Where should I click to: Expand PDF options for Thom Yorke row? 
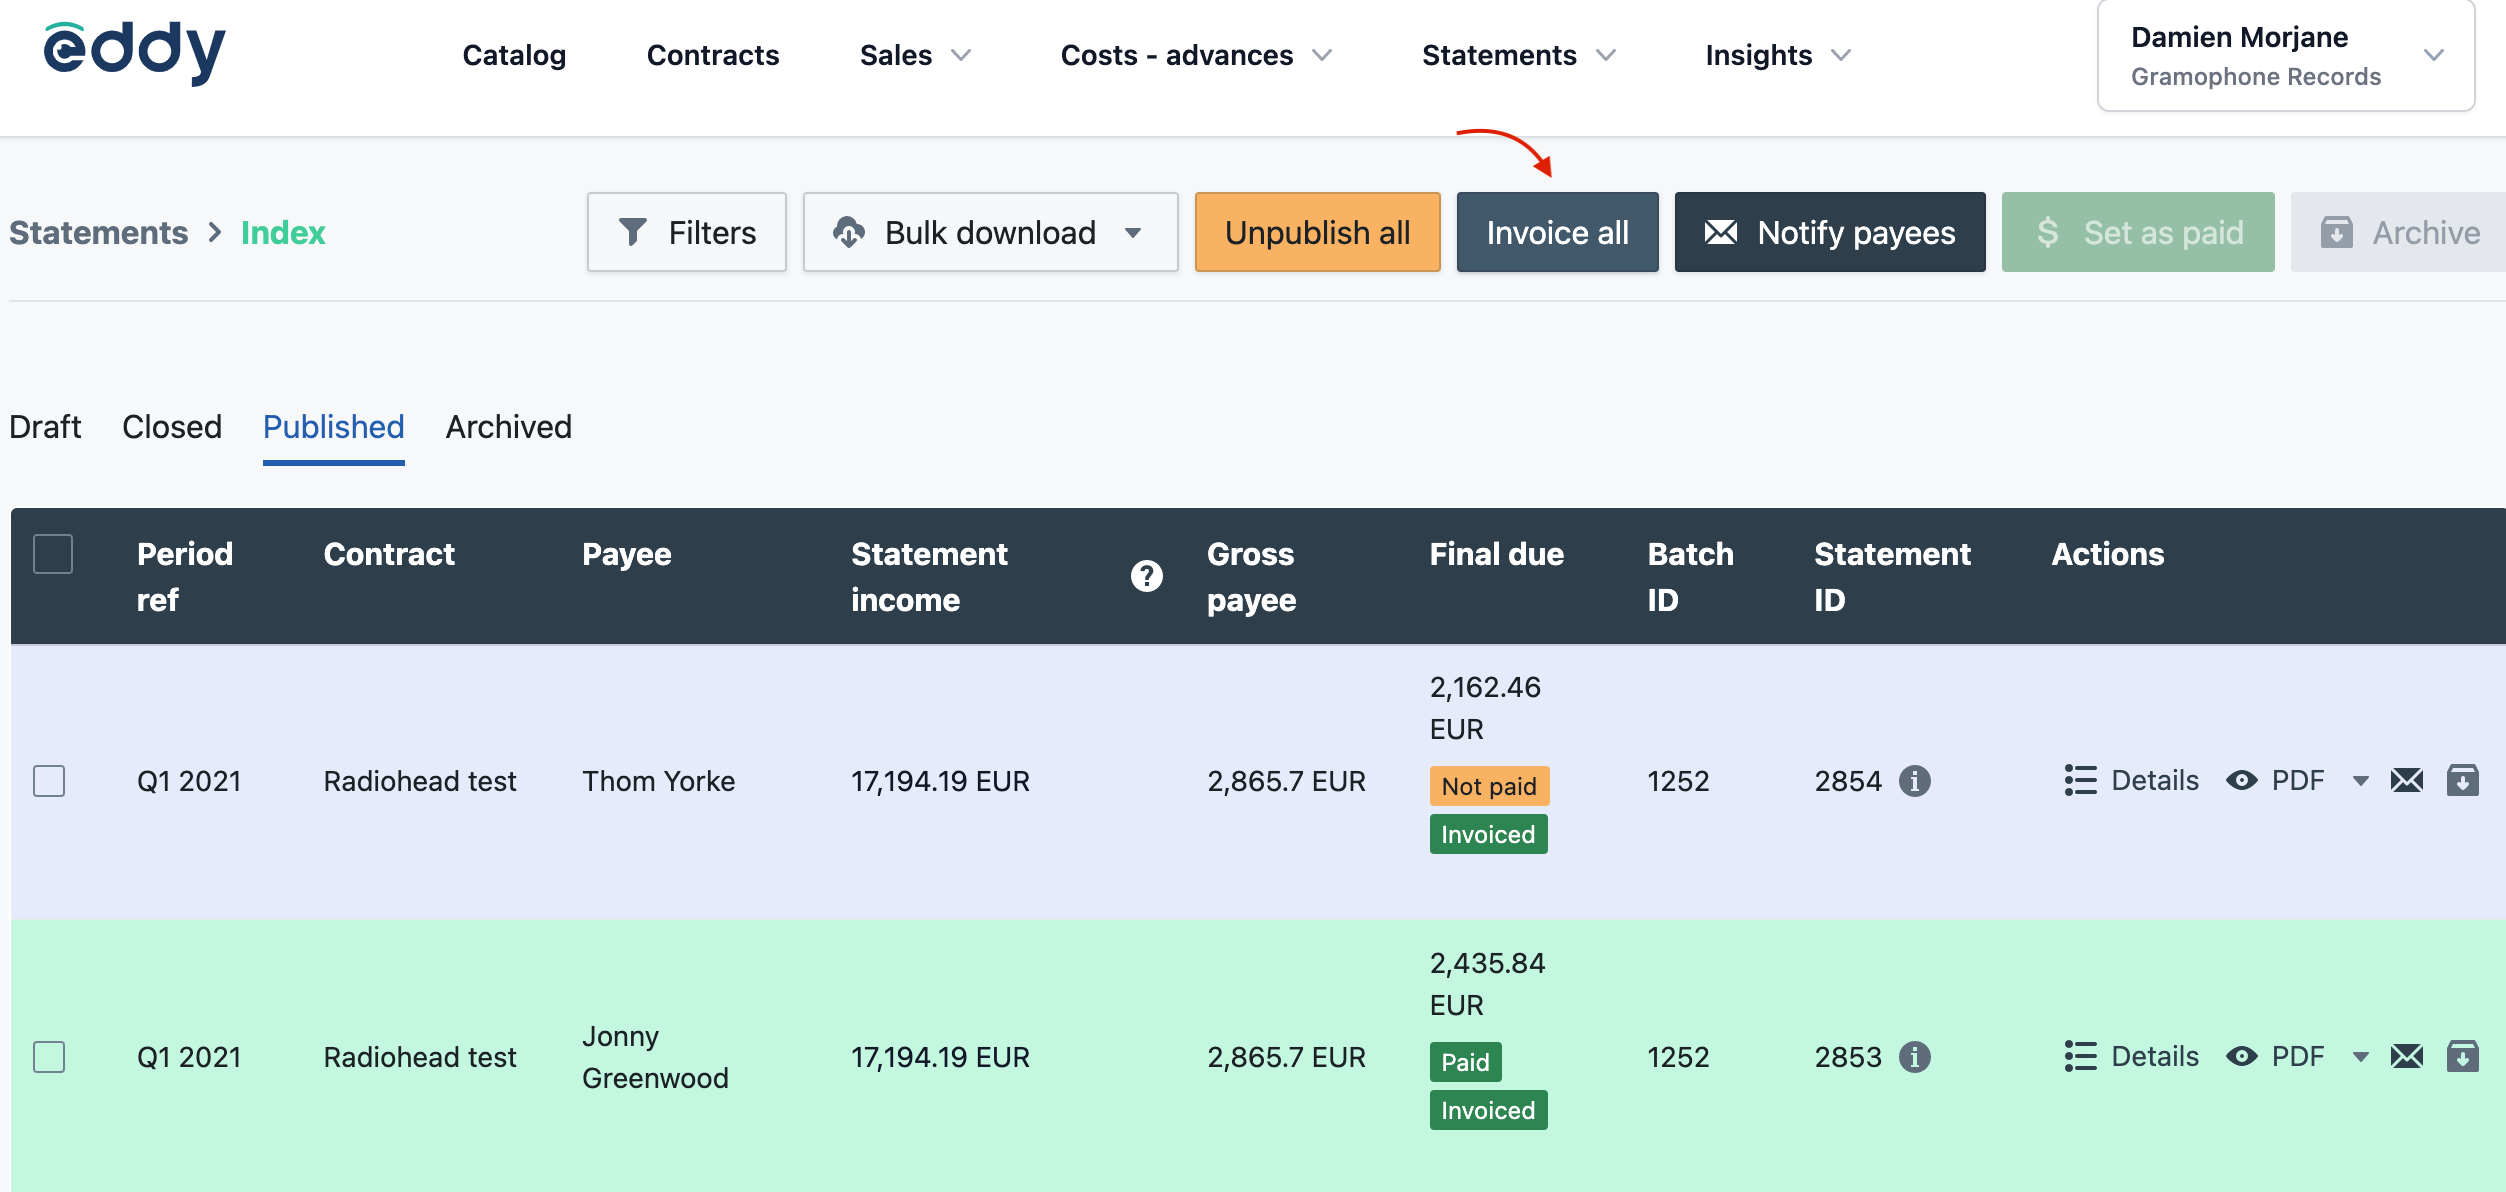point(2360,781)
